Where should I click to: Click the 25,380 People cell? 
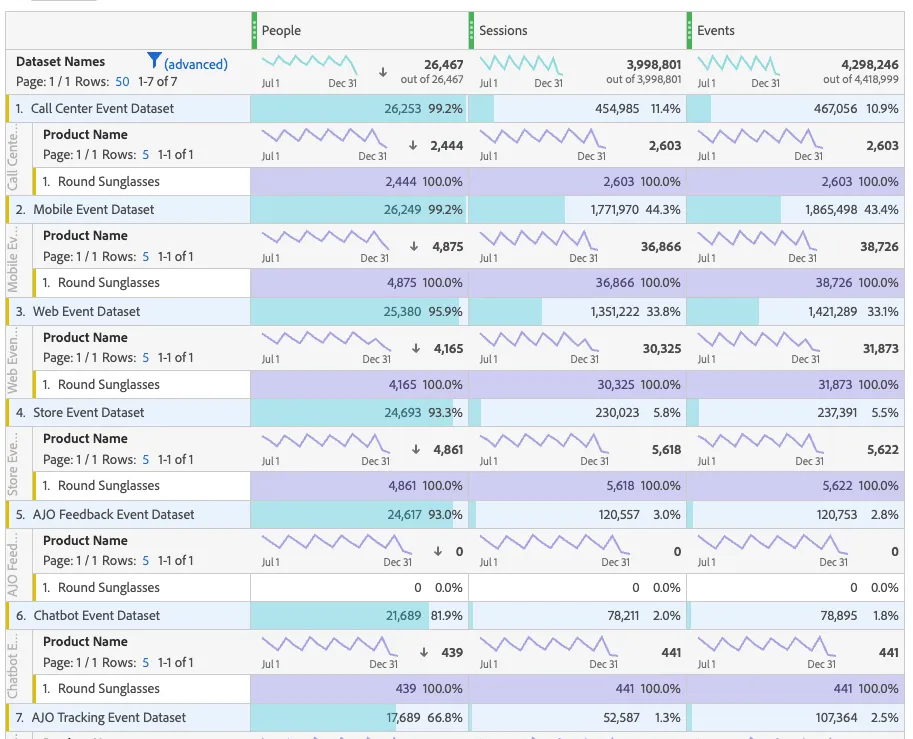(x=359, y=312)
